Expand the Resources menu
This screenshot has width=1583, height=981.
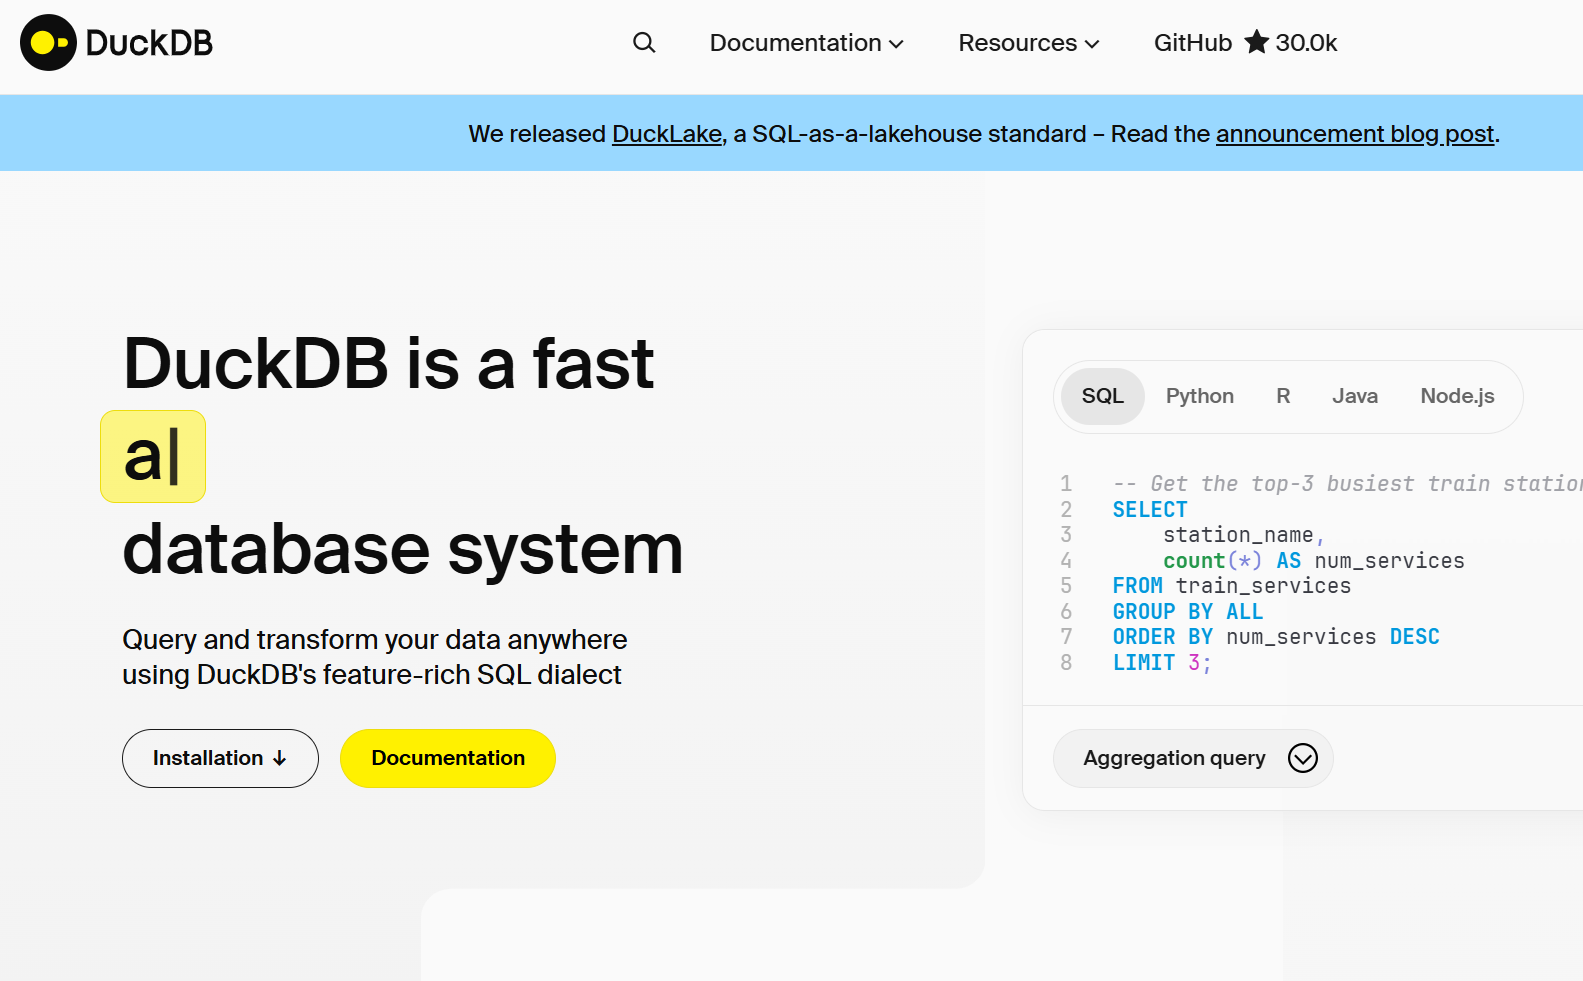coord(1028,43)
